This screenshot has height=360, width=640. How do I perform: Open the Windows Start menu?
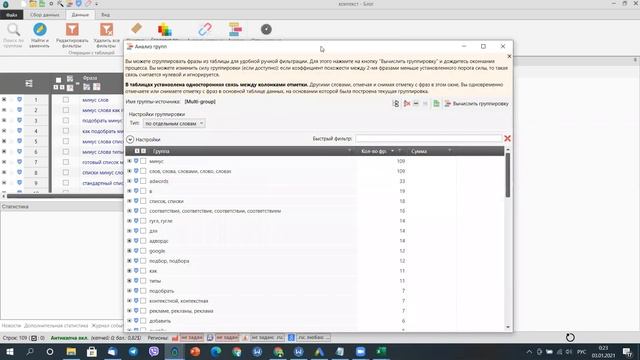[x=9, y=351]
